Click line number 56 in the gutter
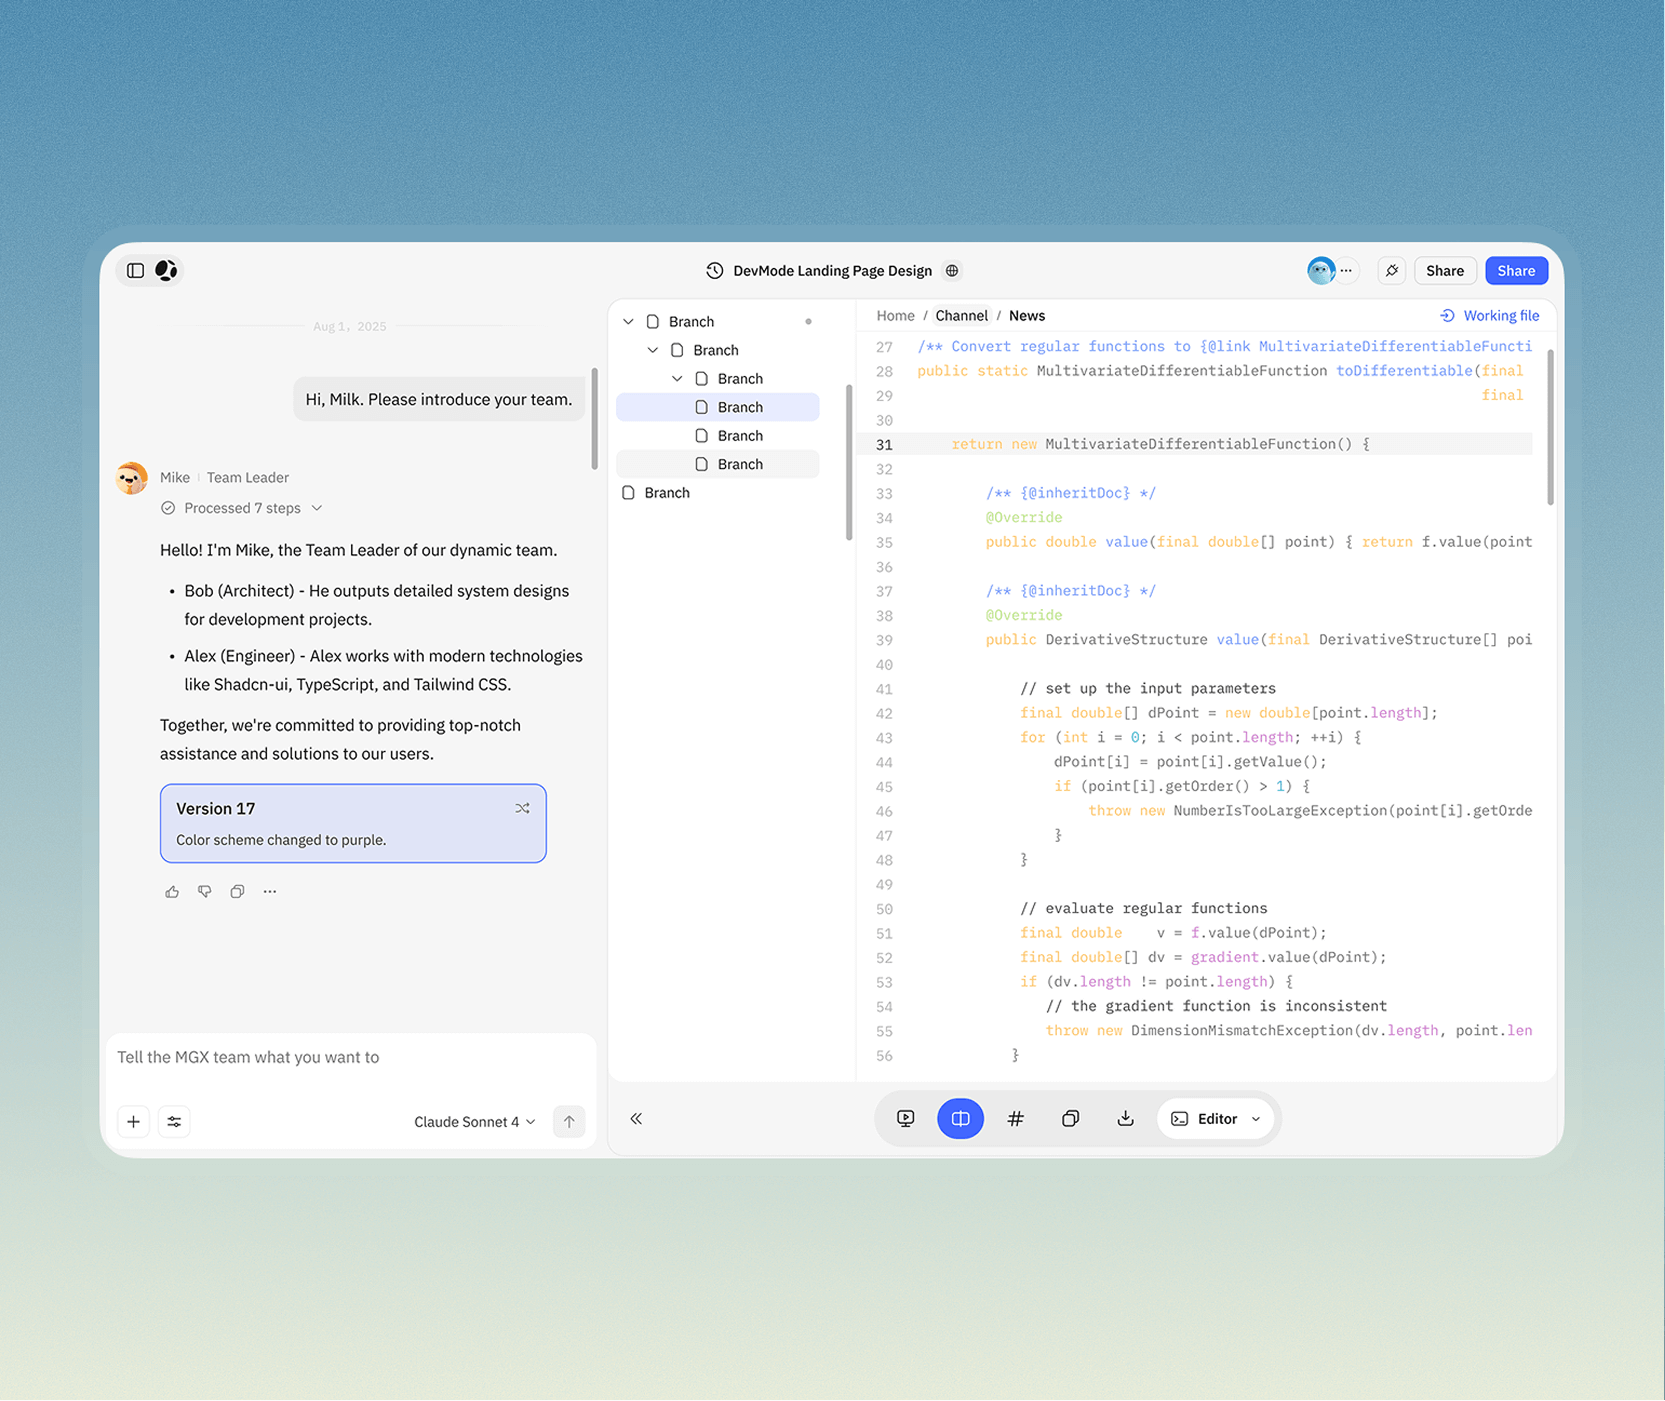Viewport: 1665px width, 1401px height. pos(884,1056)
